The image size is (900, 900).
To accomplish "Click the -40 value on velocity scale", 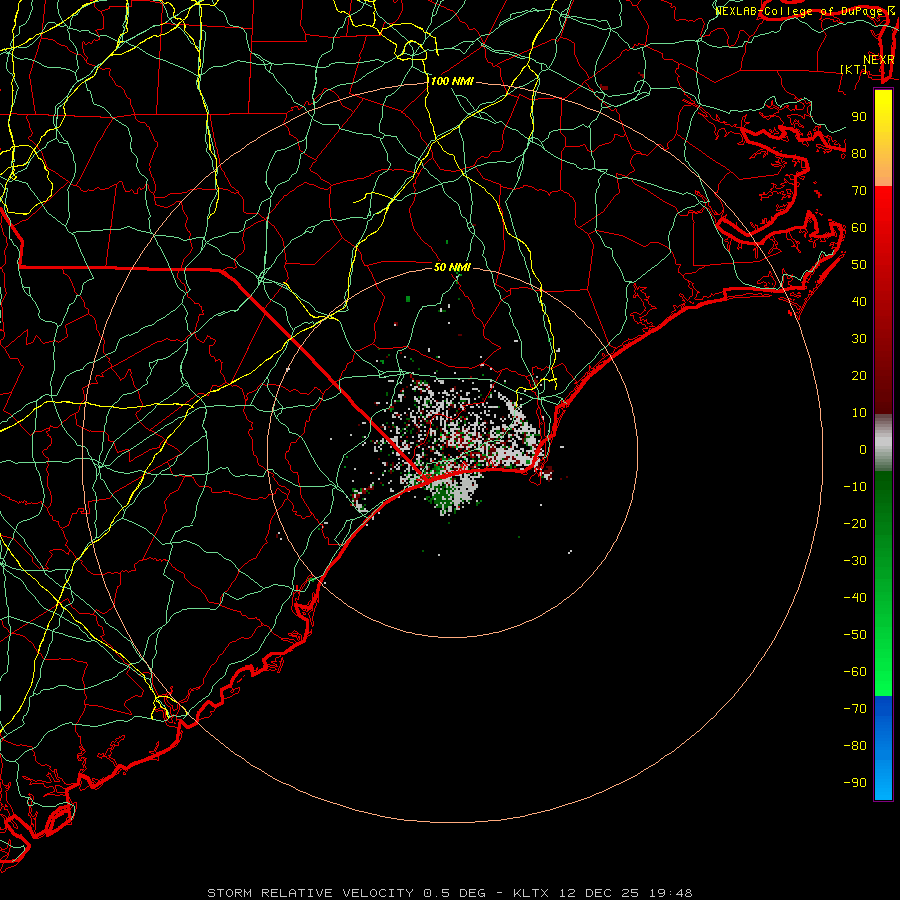I will coord(855,598).
